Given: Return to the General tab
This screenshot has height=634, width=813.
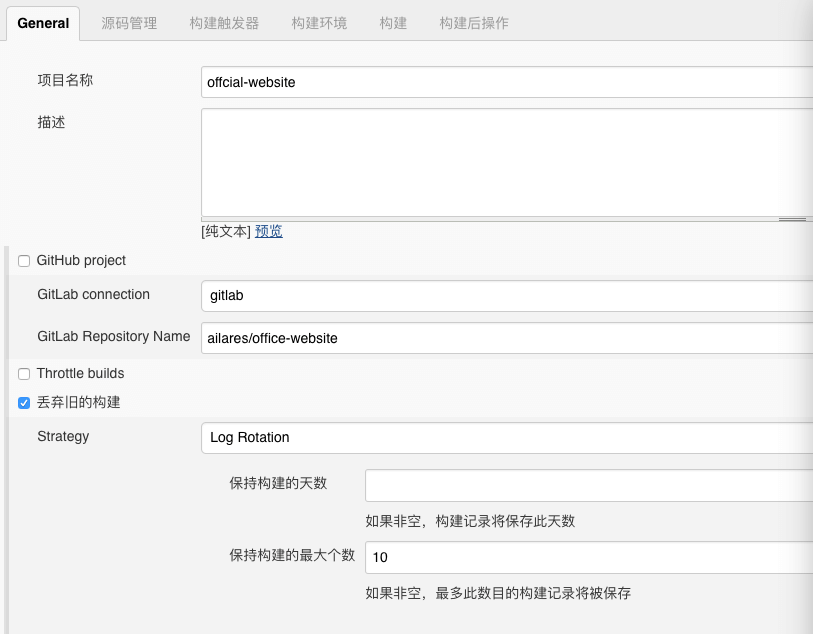Looking at the screenshot, I should pyautogui.click(x=42, y=23).
